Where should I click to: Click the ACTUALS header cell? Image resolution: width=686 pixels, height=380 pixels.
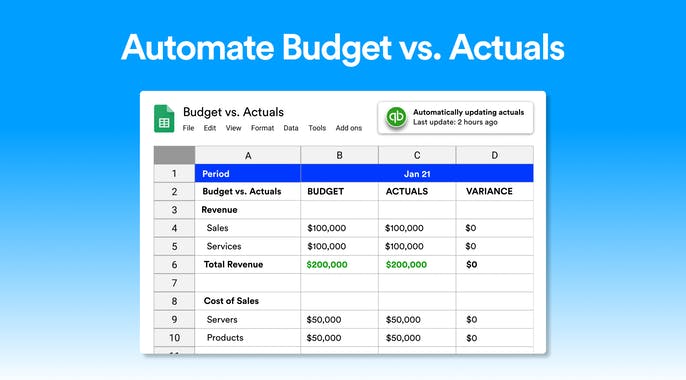[417, 192]
